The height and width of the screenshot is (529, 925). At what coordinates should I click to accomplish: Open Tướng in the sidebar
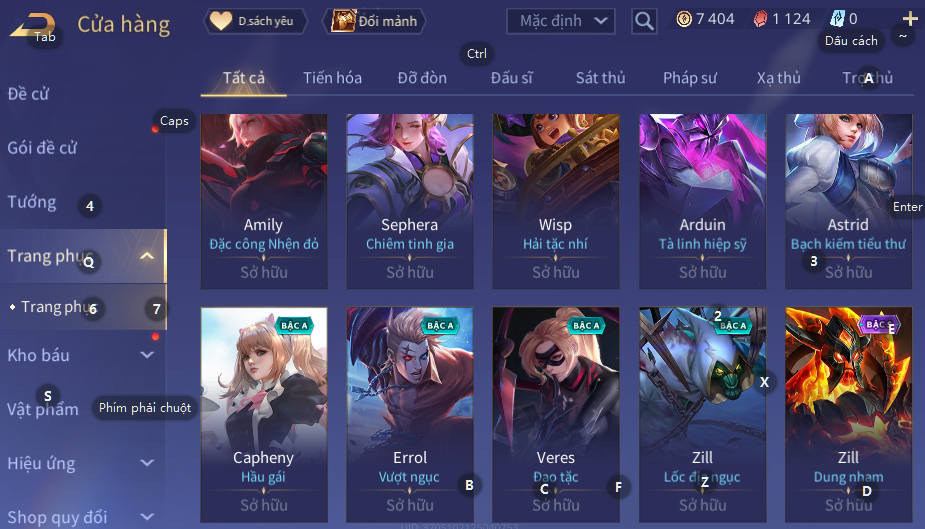[32, 202]
